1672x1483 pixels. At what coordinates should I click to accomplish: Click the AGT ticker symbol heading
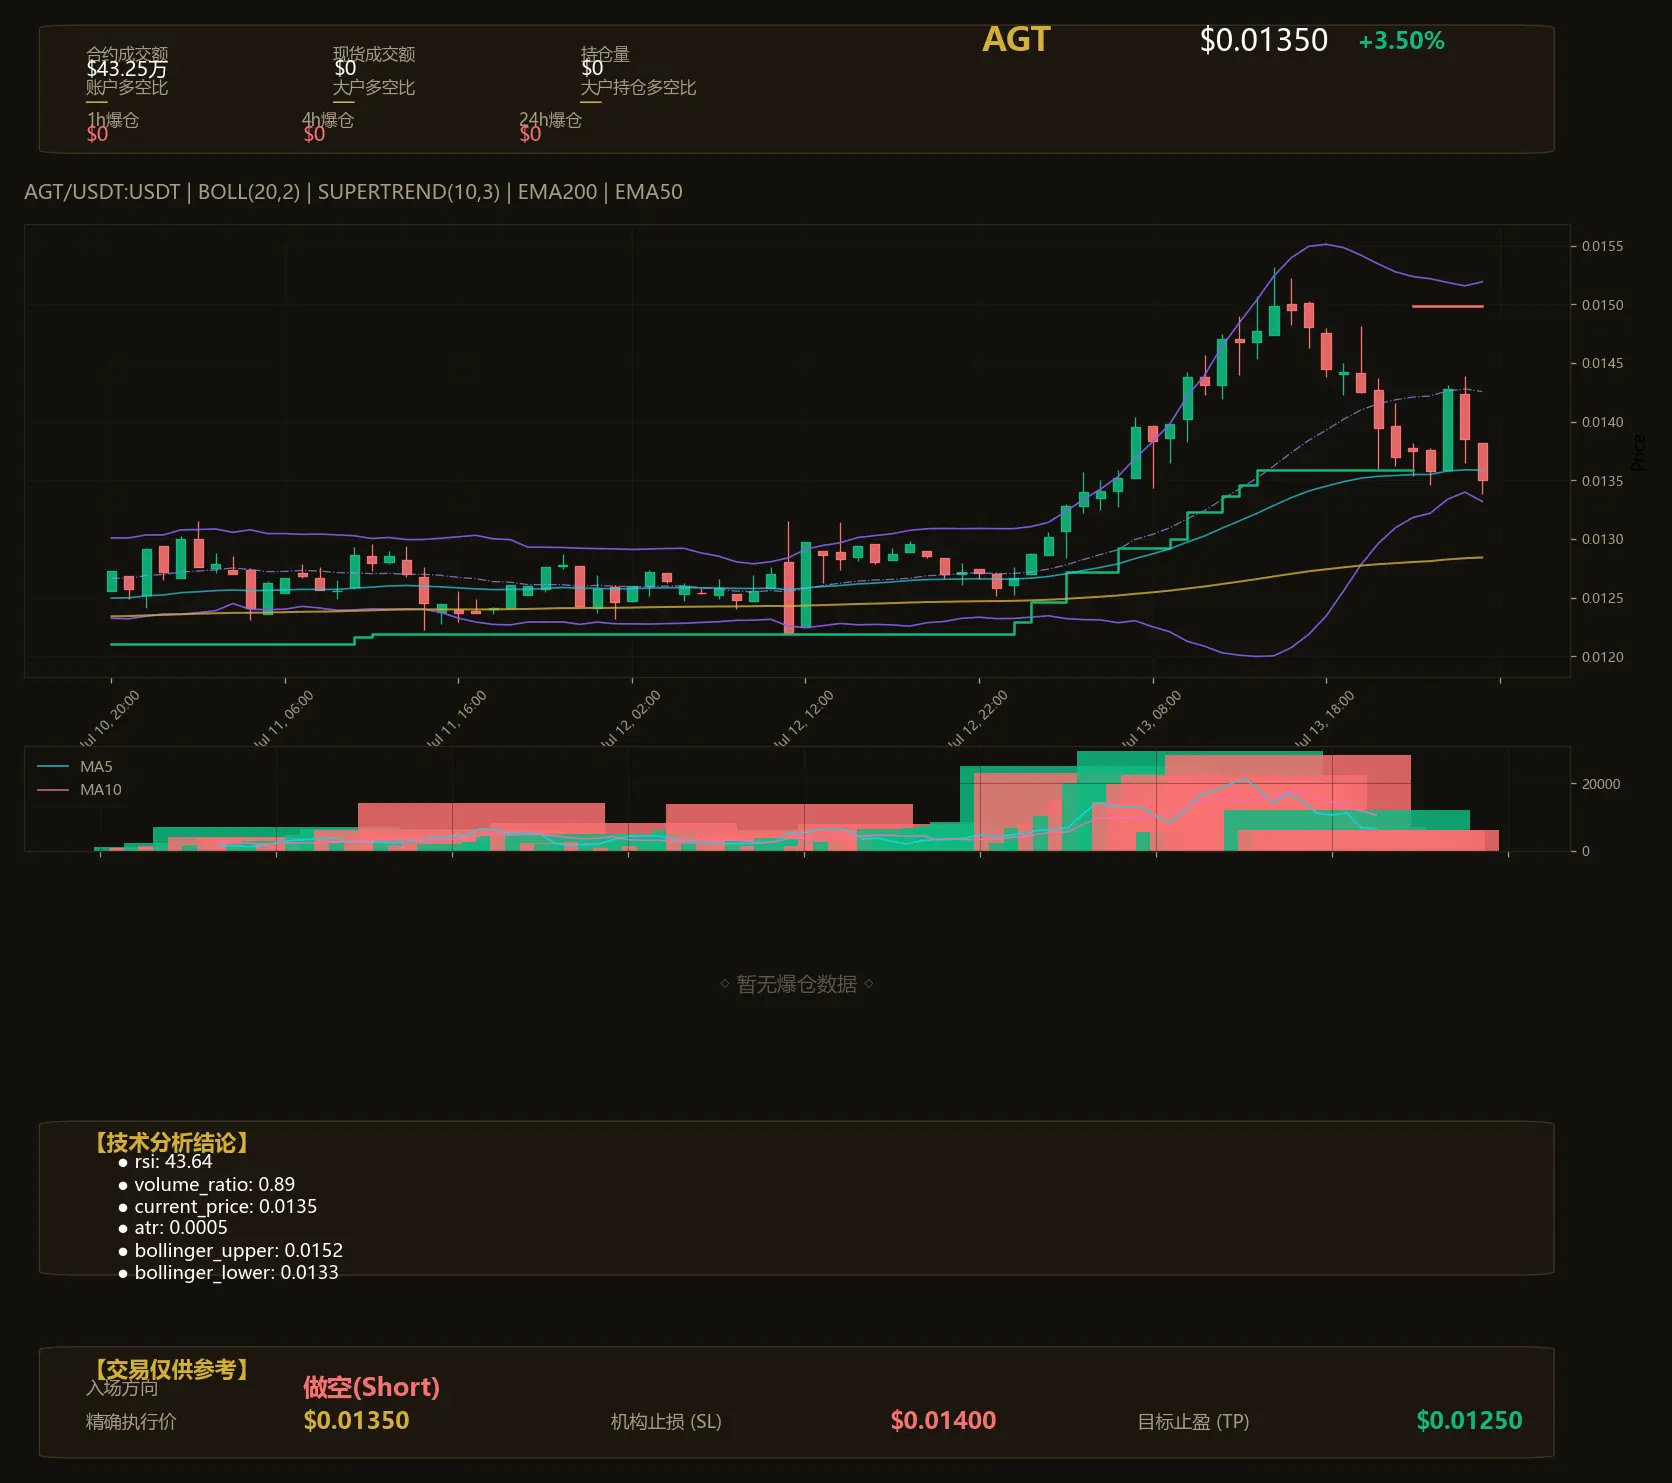click(1016, 39)
